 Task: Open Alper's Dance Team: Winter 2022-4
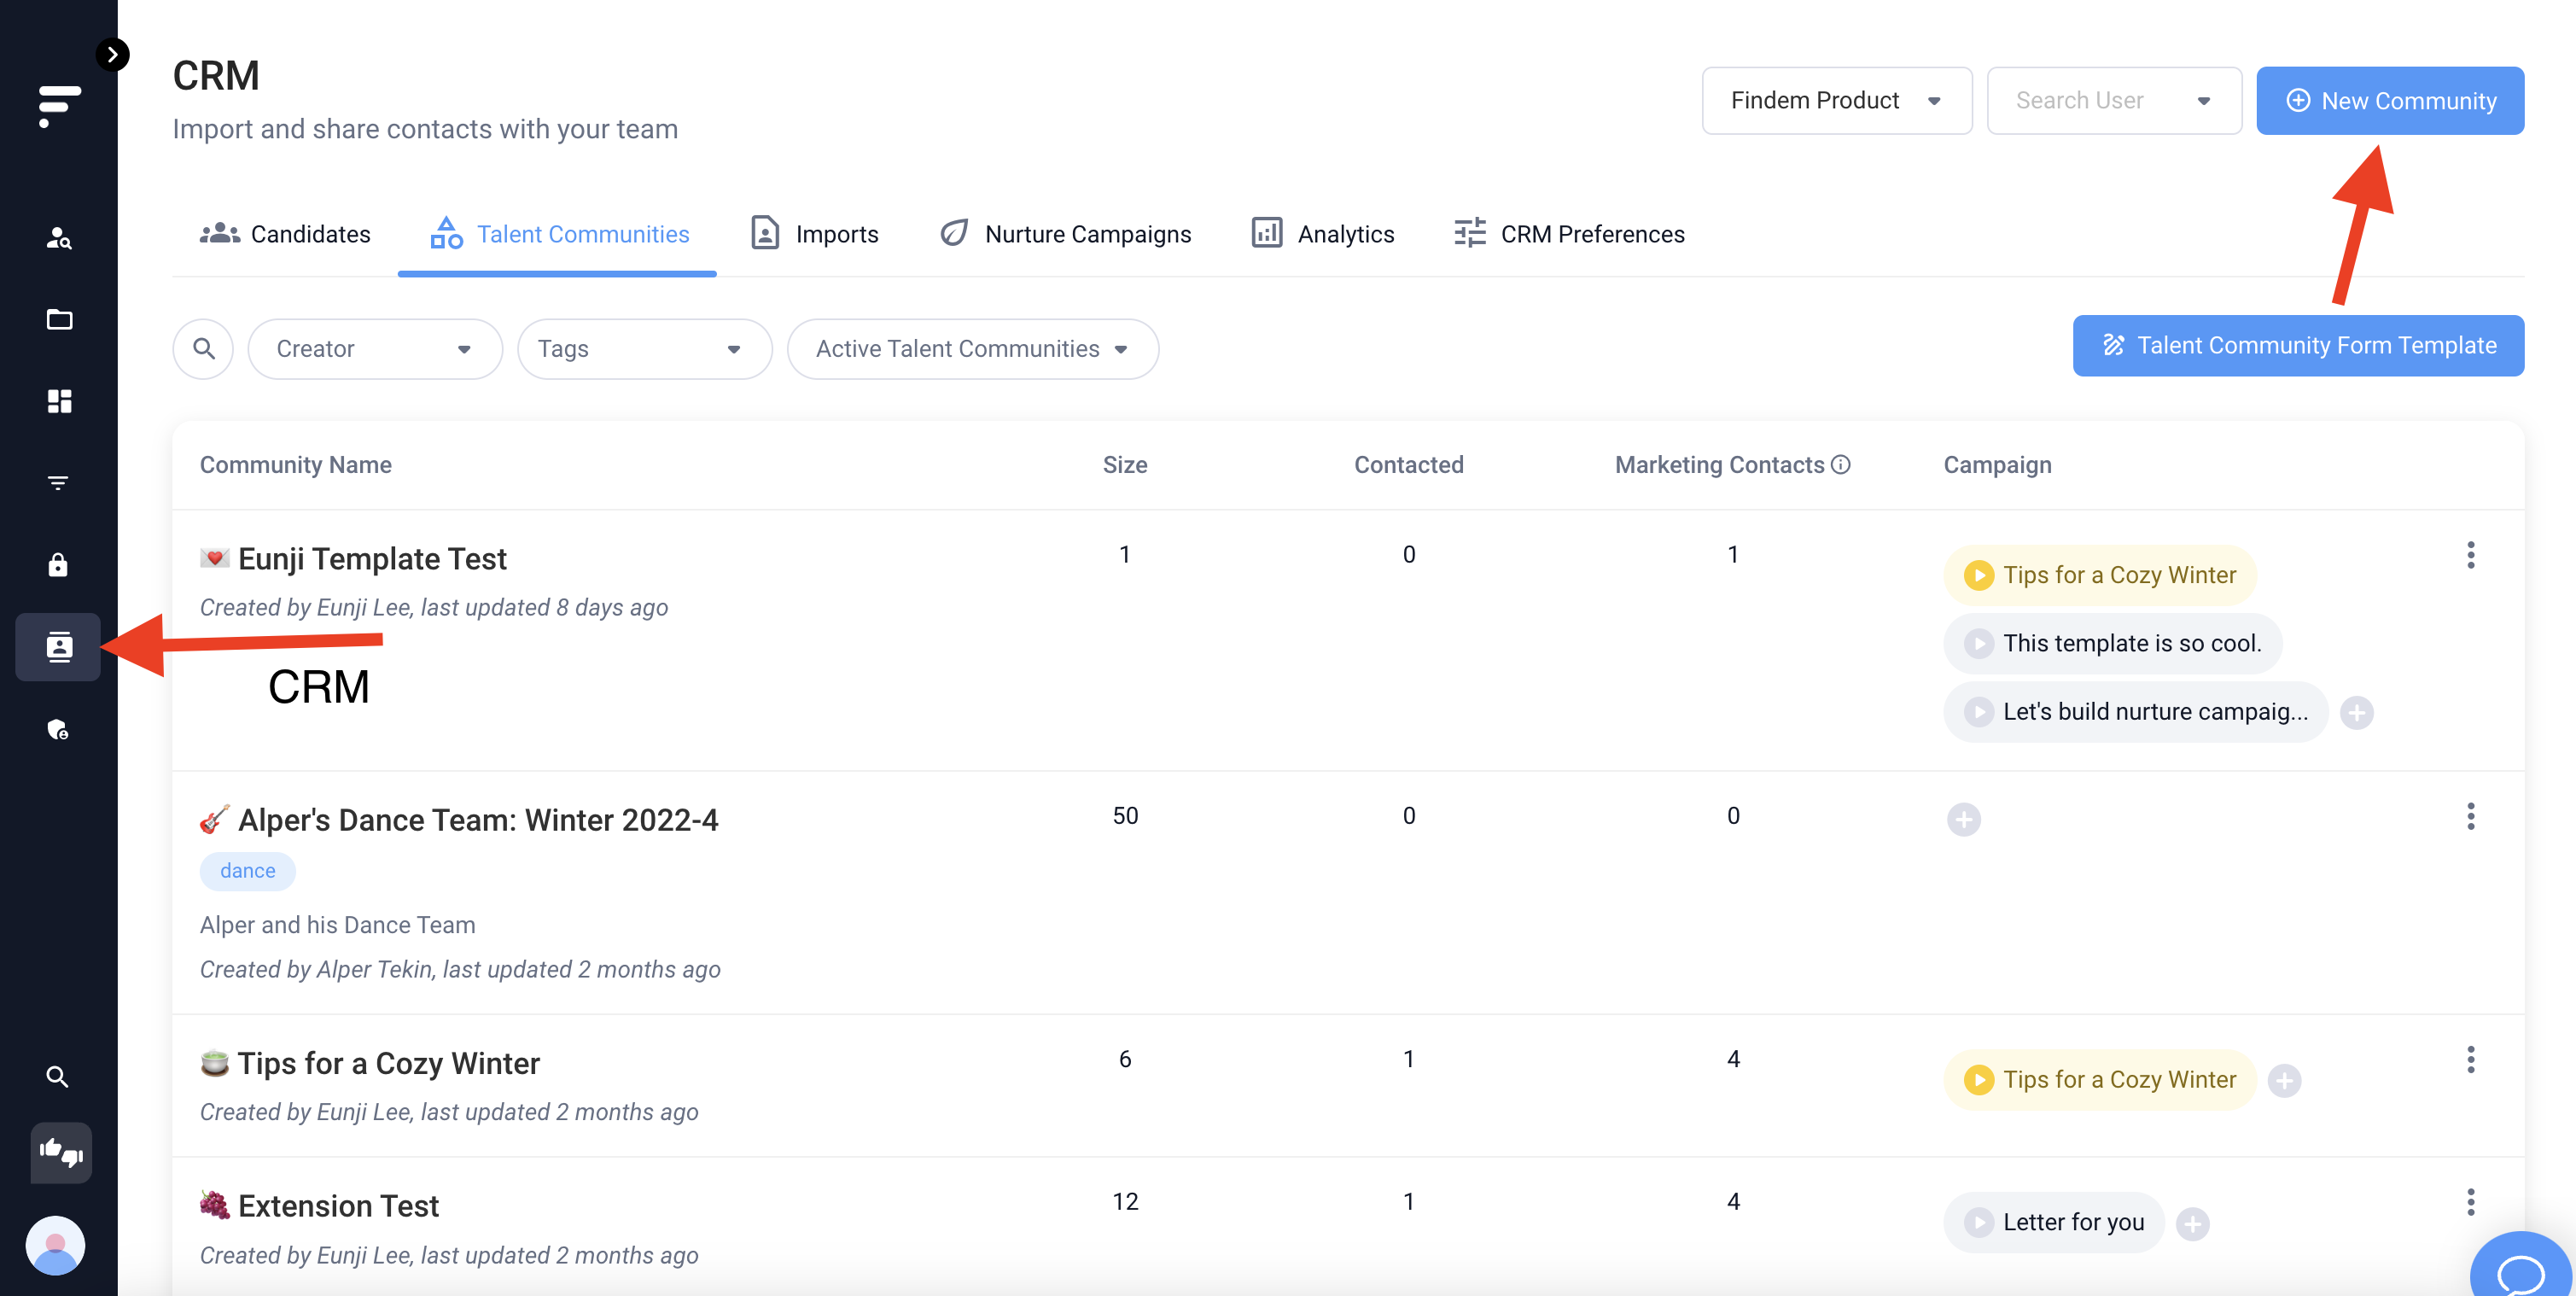click(478, 820)
